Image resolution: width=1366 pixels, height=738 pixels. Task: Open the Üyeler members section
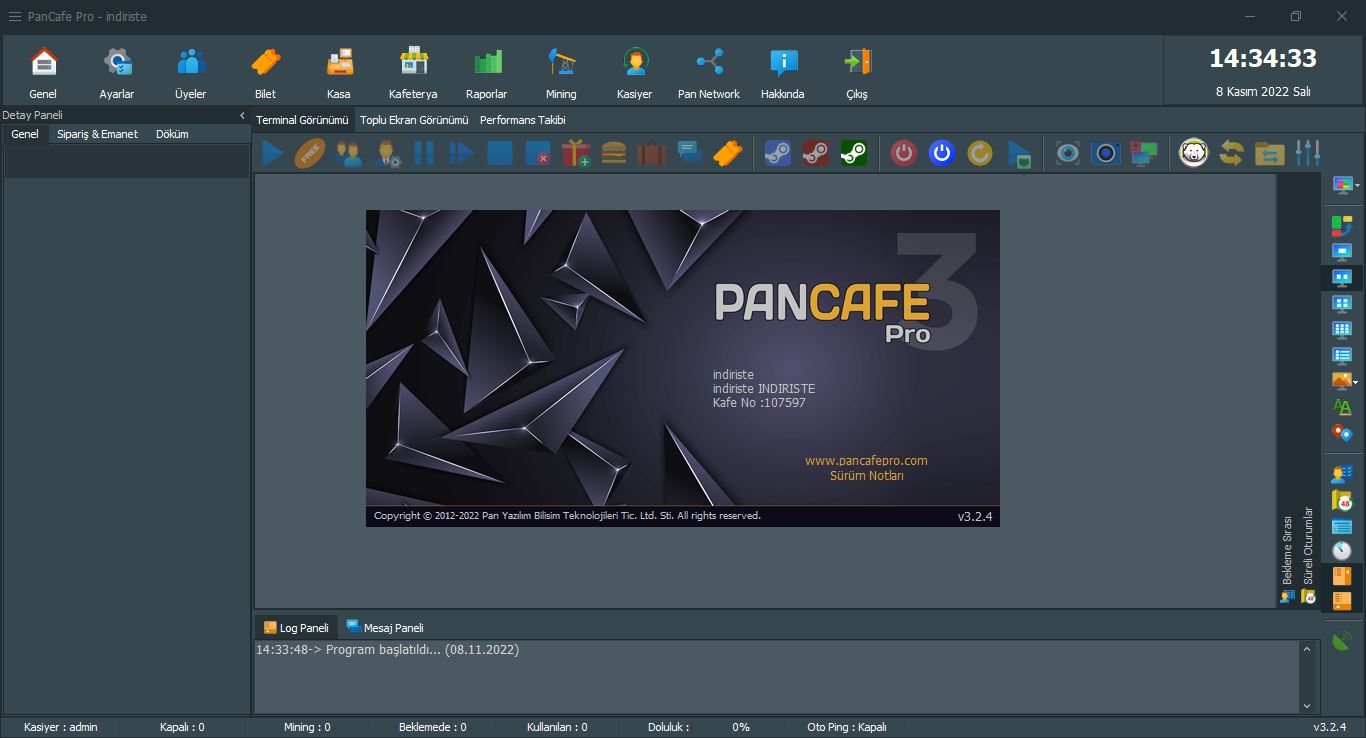191,73
